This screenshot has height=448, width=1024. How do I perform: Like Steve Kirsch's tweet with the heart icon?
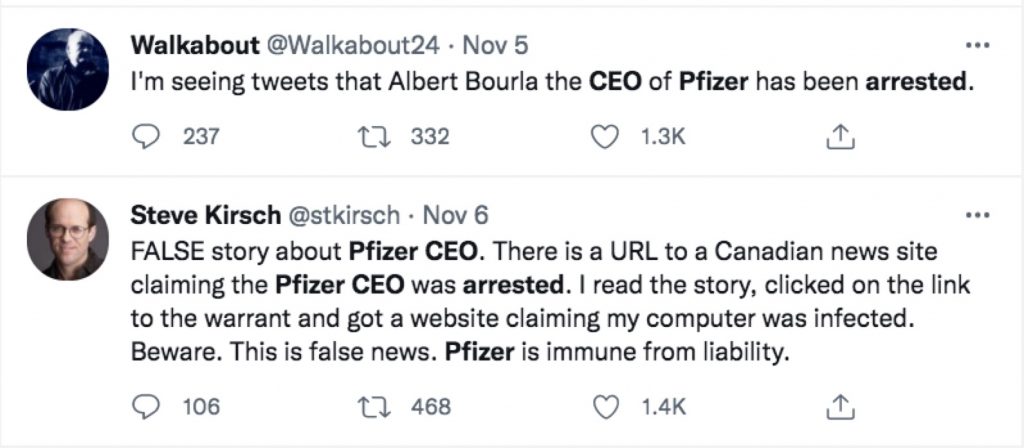pos(606,406)
